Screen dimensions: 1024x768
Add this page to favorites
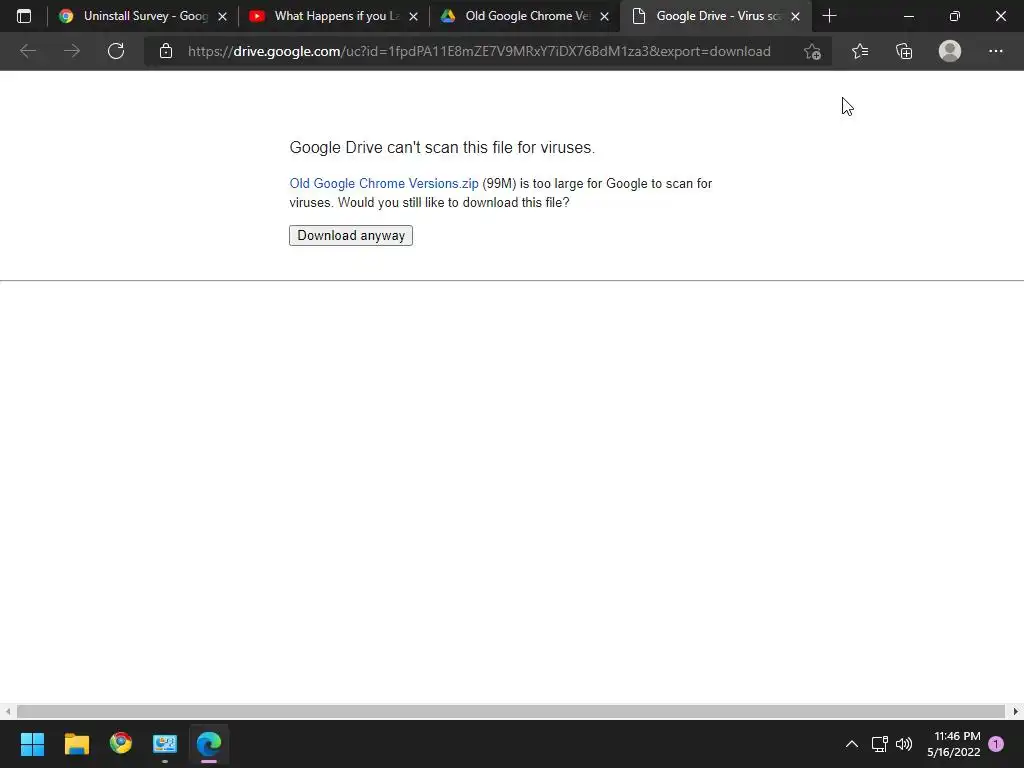click(812, 51)
